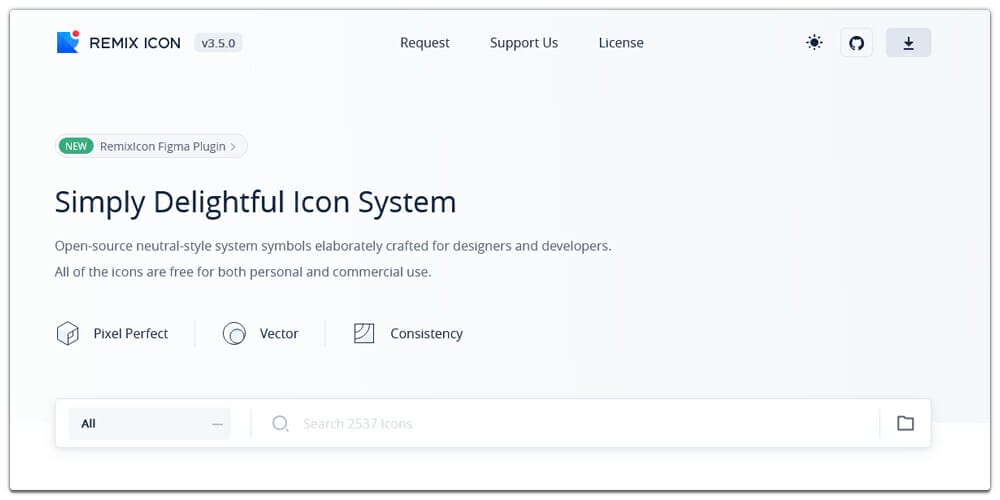
Task: Open the folder icon in search bar
Action: pyautogui.click(x=905, y=423)
